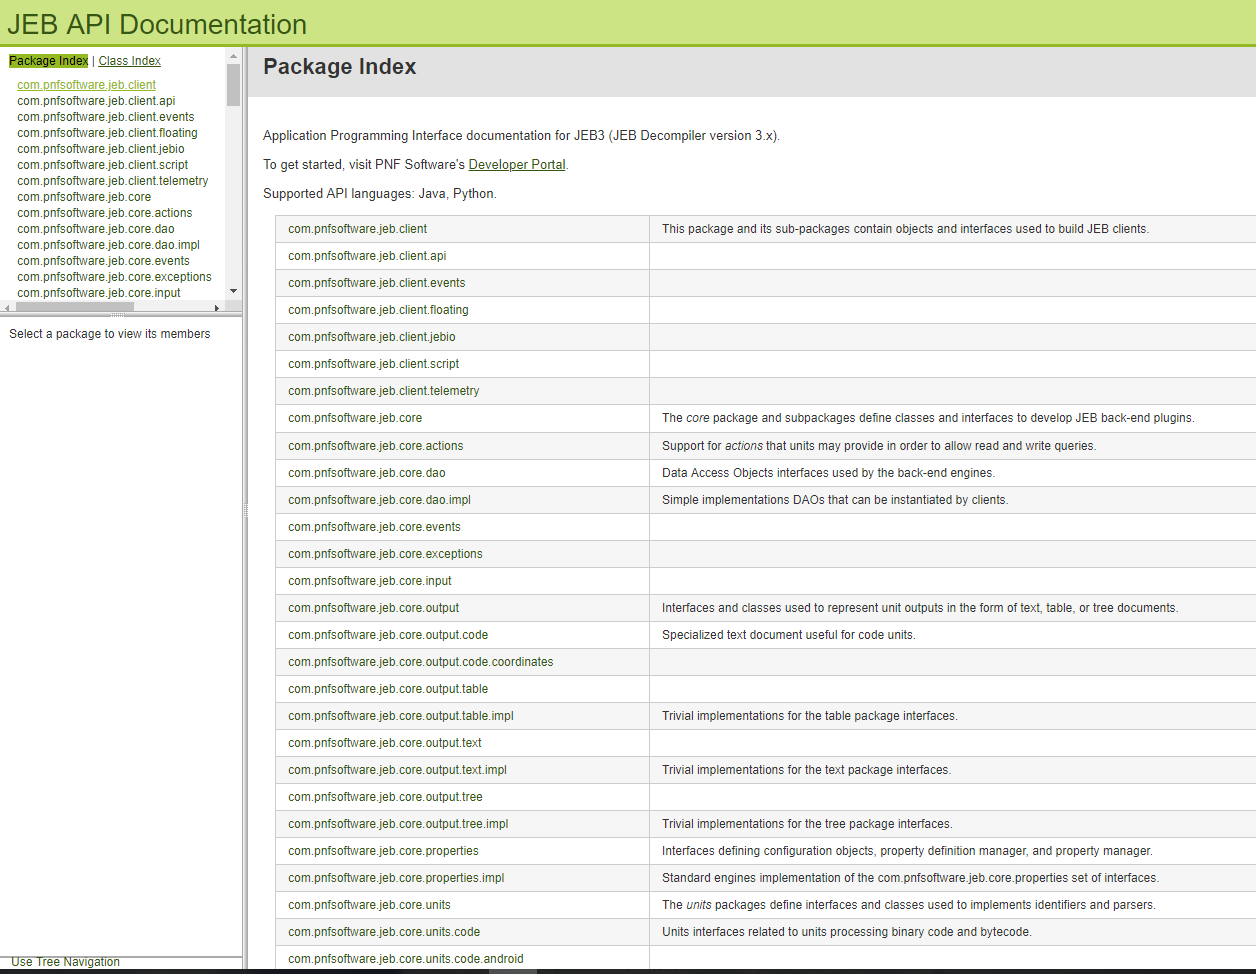Open com.pnfsoftware.jeb.client link in the table
Screen dimensions: 1256x974
coord(357,229)
